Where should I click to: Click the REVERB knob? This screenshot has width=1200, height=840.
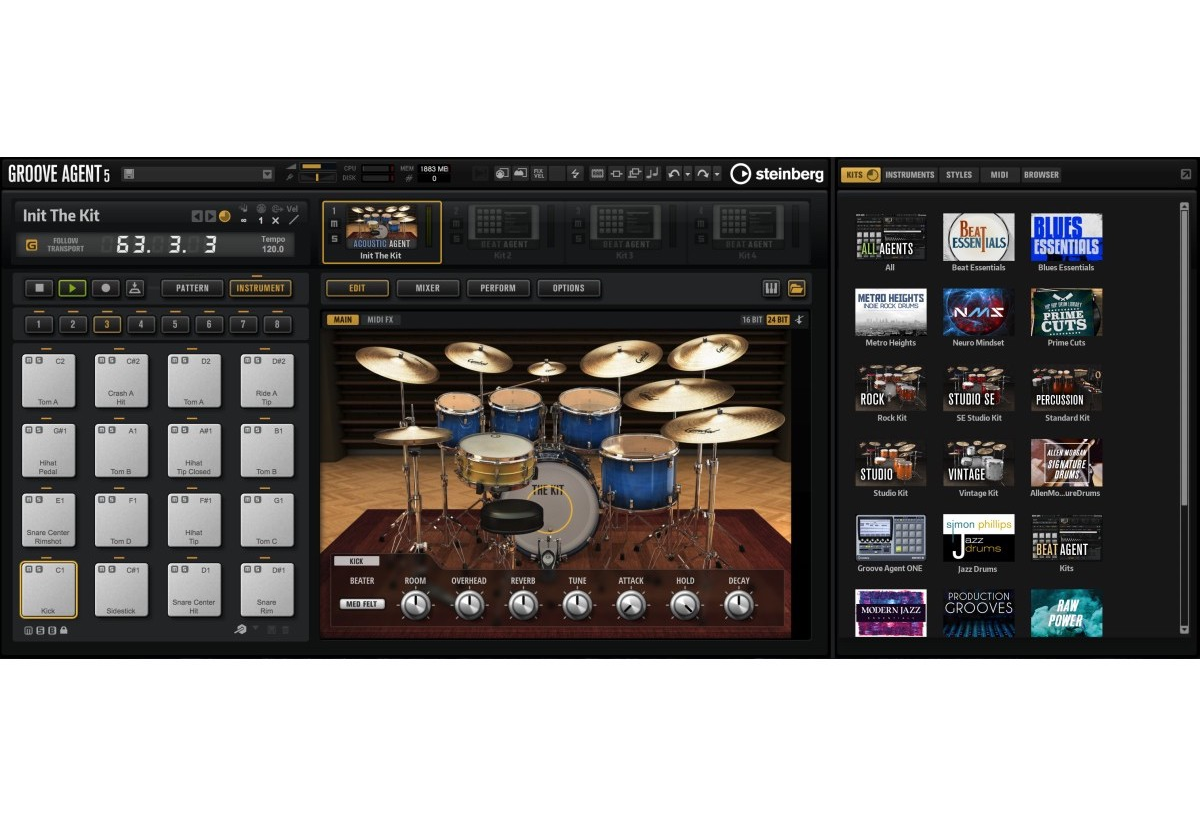pyautogui.click(x=523, y=604)
